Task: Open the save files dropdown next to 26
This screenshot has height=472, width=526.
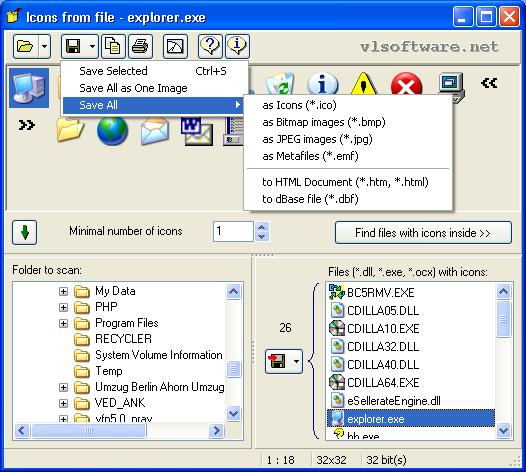Action: (x=296, y=361)
